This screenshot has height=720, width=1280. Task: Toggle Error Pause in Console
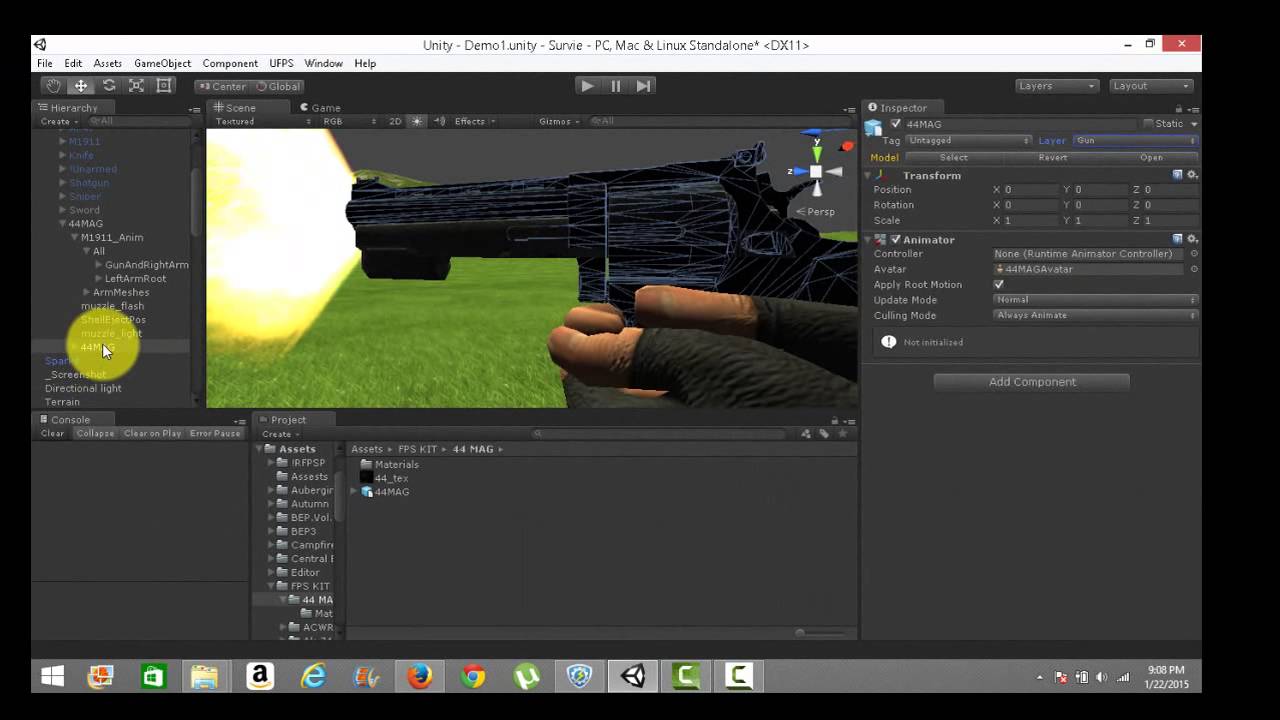[x=215, y=434]
